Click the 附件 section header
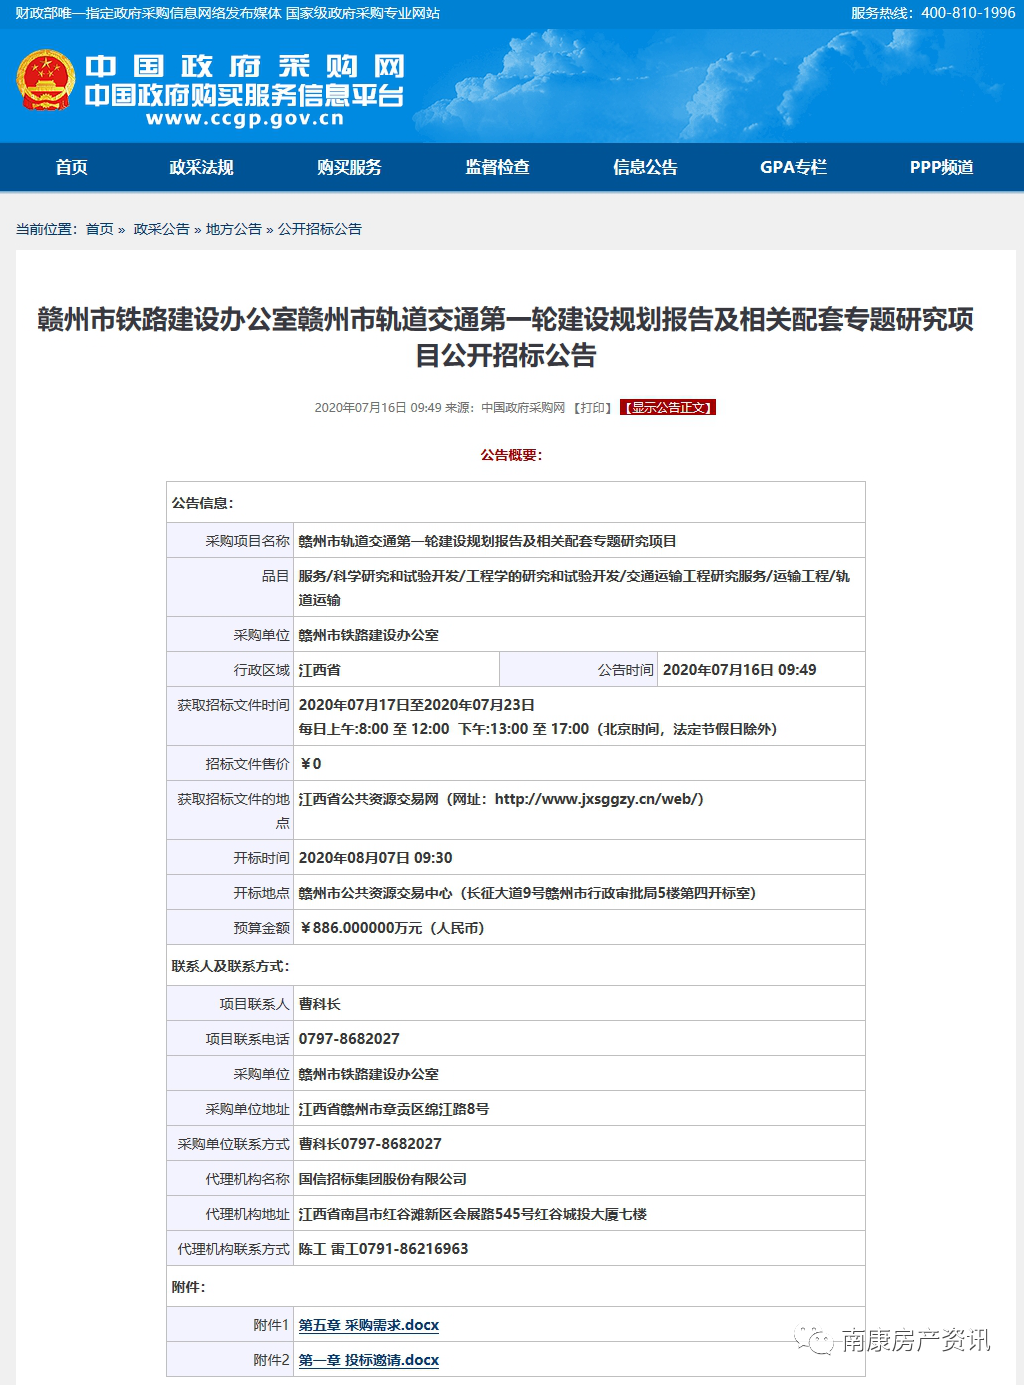The height and width of the screenshot is (1385, 1024). (x=188, y=1287)
